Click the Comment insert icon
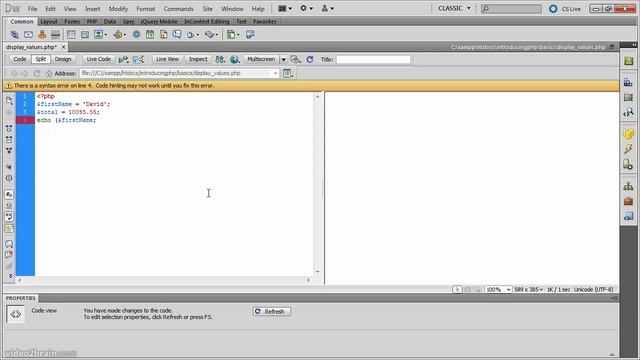Image resolution: width=640 pixels, height=360 pixels. point(177,35)
